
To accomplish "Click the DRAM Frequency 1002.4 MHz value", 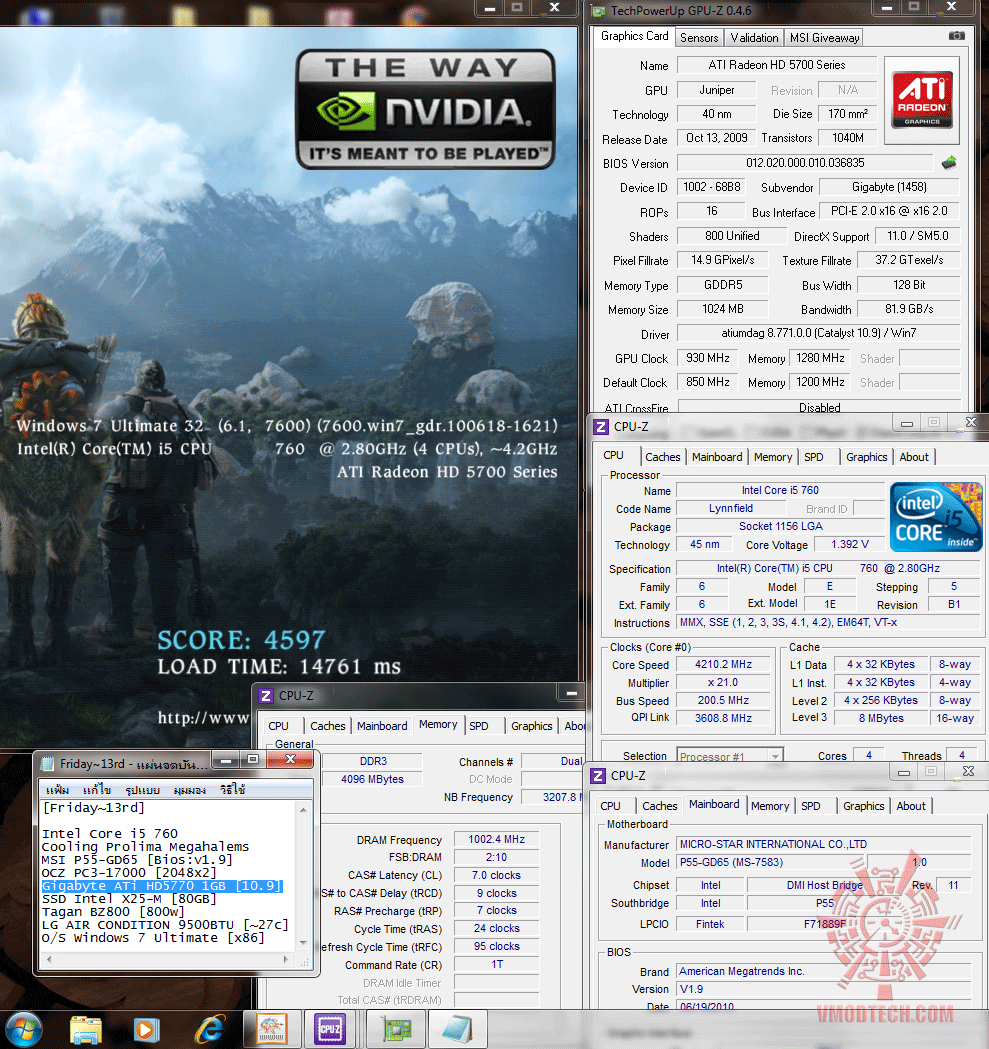I will pos(496,839).
